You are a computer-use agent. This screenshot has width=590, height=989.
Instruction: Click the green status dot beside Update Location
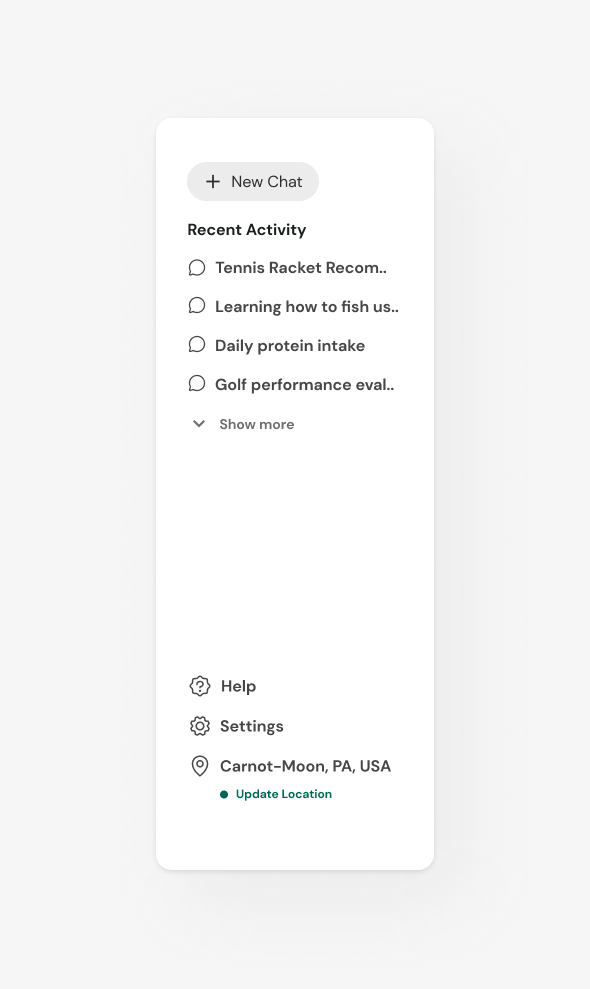click(224, 794)
